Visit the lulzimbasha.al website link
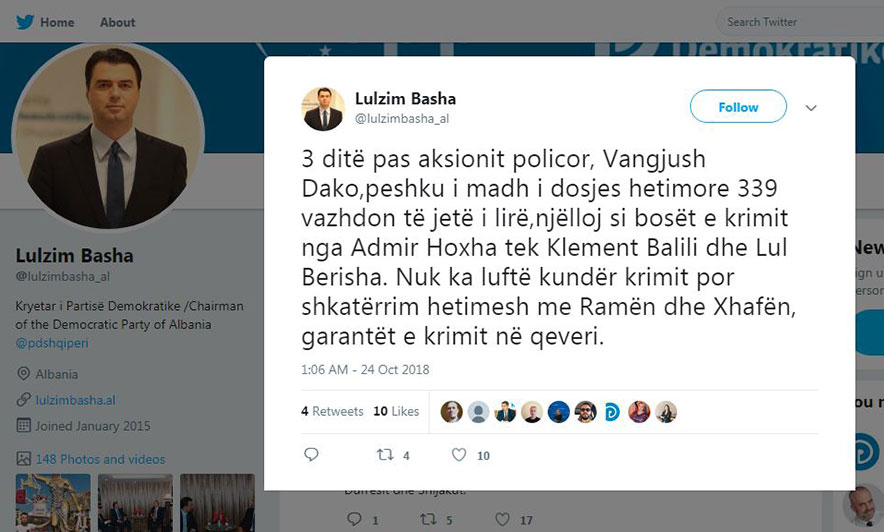 [x=76, y=400]
